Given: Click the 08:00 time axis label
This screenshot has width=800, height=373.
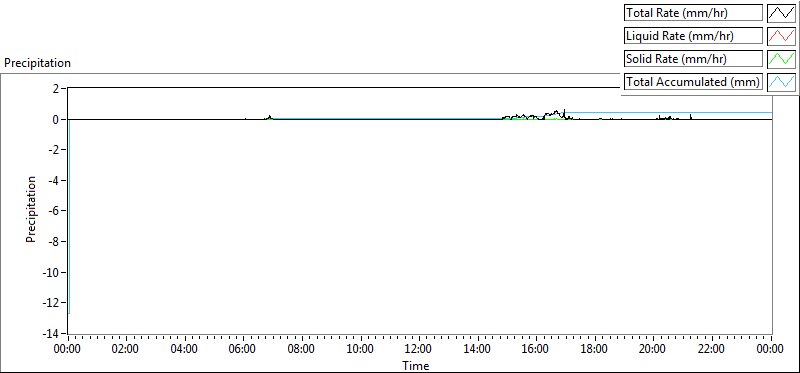Looking at the screenshot, I should pyautogui.click(x=301, y=349).
